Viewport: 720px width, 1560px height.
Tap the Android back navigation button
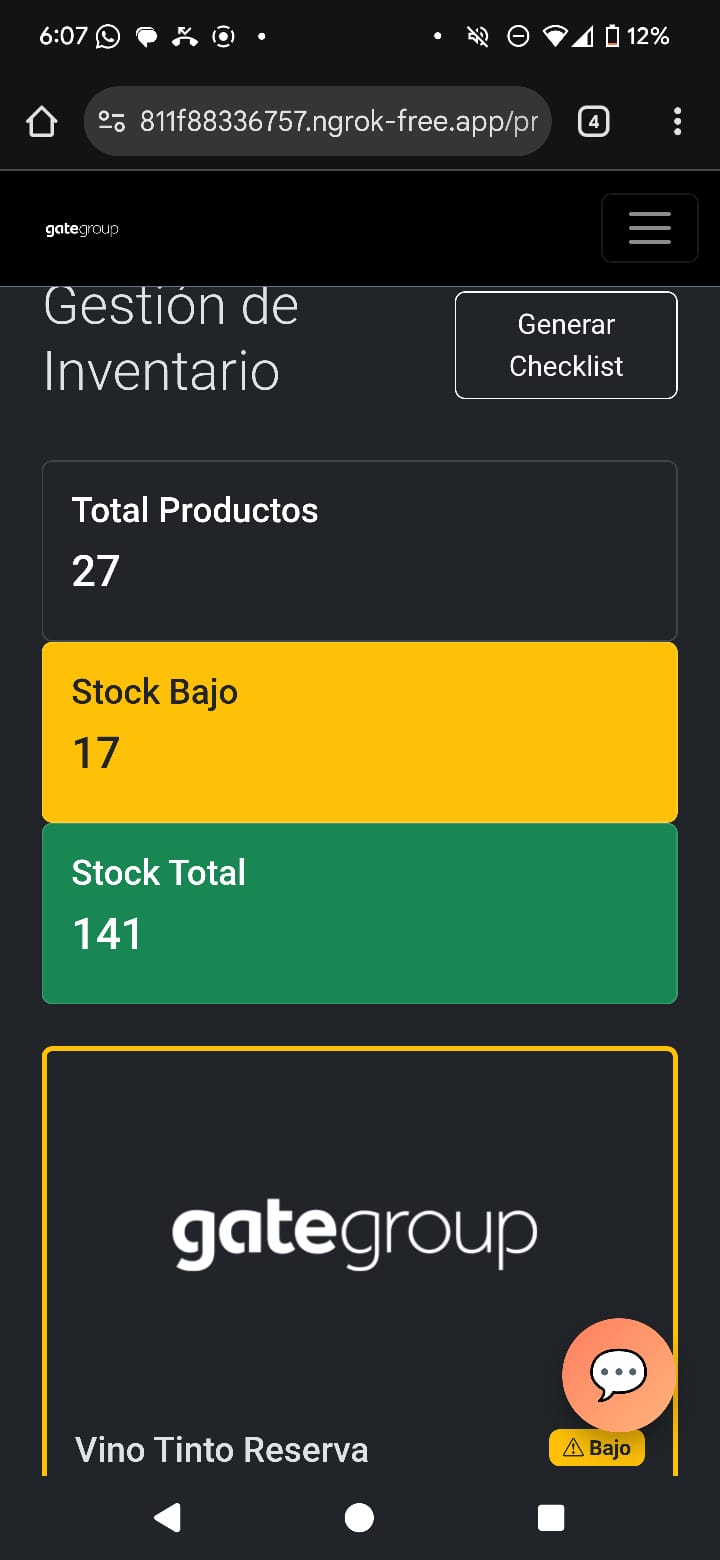click(167, 1517)
